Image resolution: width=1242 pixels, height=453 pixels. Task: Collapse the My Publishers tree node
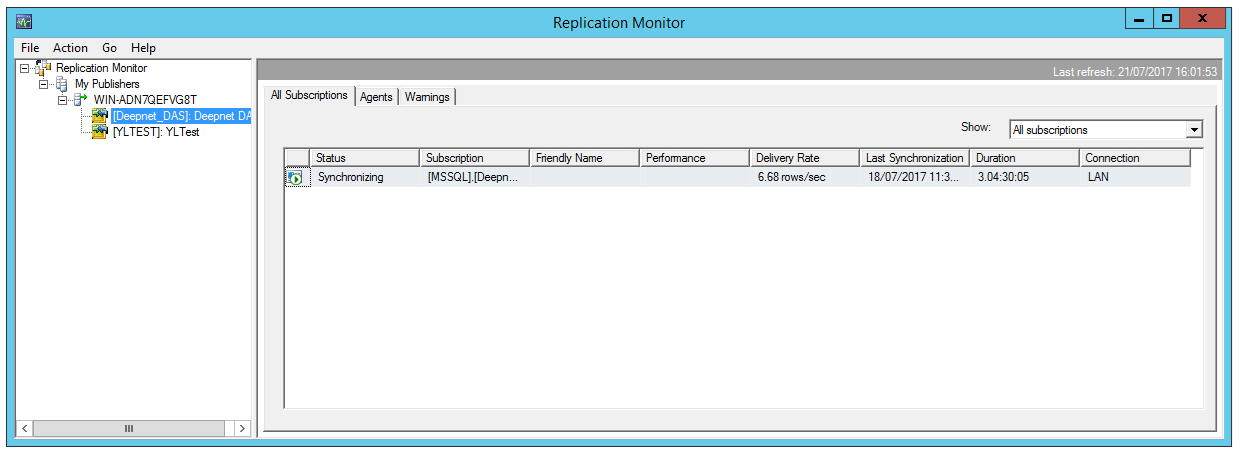click(44, 84)
